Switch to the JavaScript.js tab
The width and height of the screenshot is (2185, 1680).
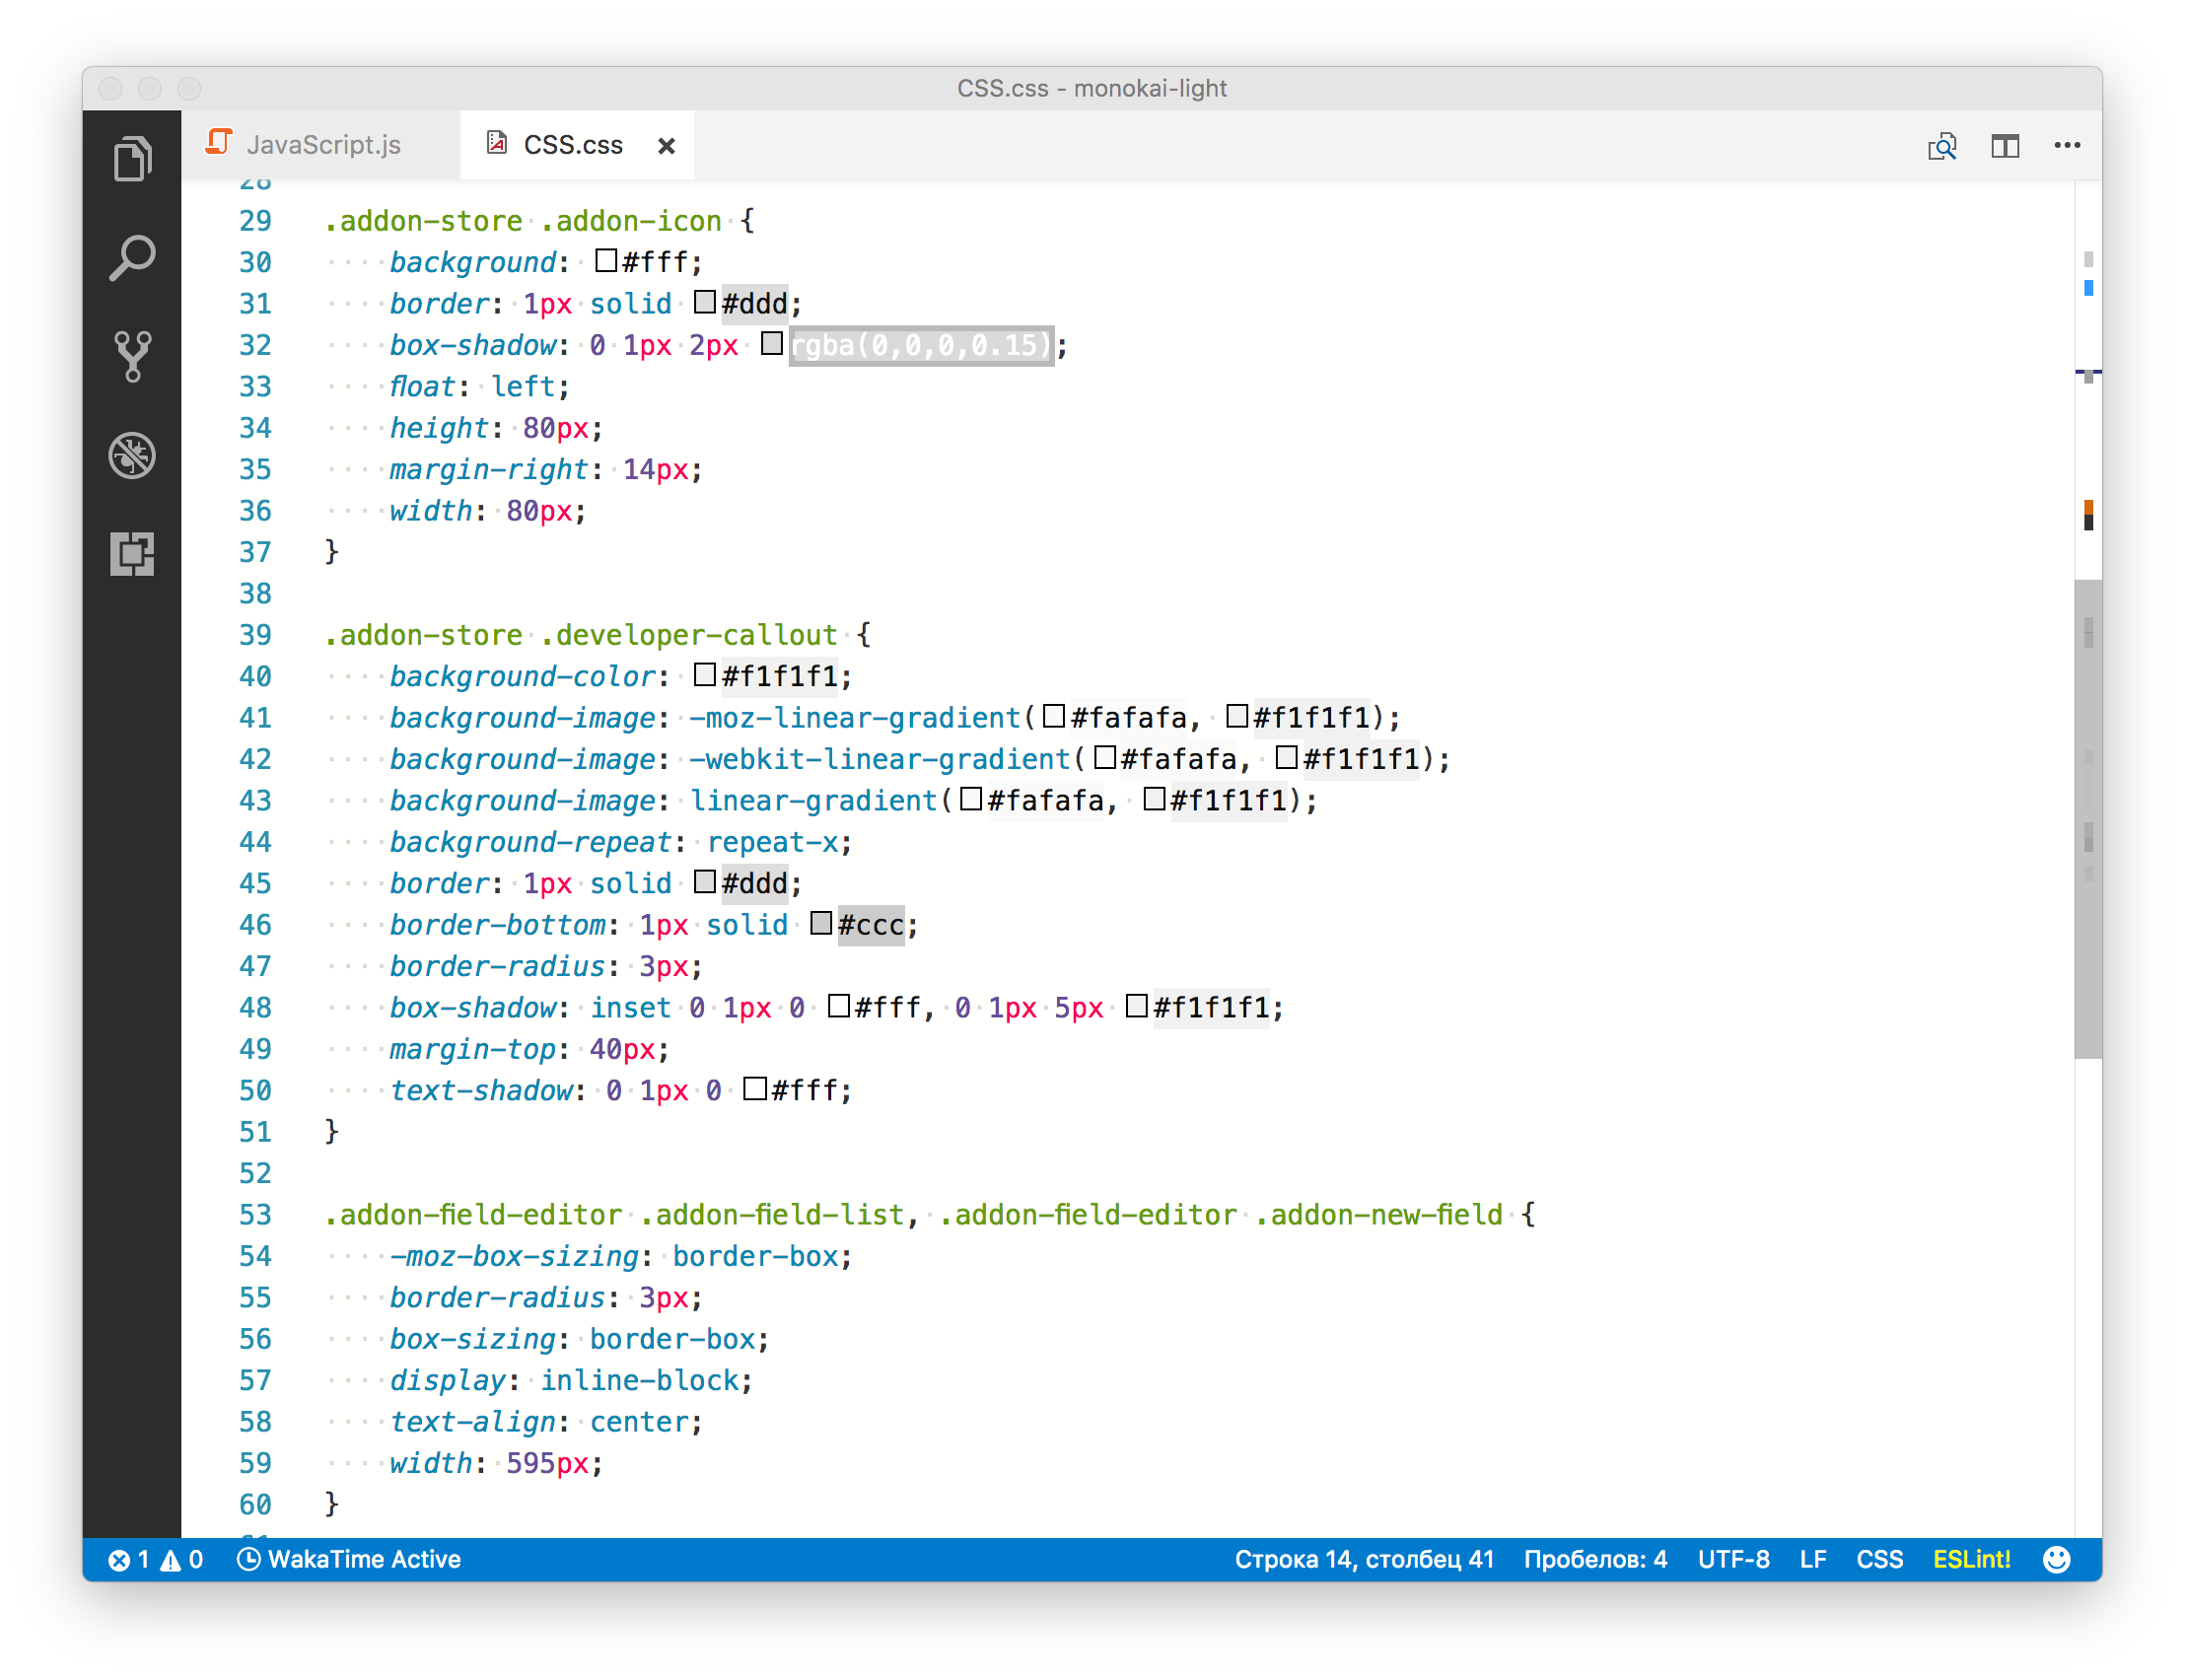pos(322,145)
